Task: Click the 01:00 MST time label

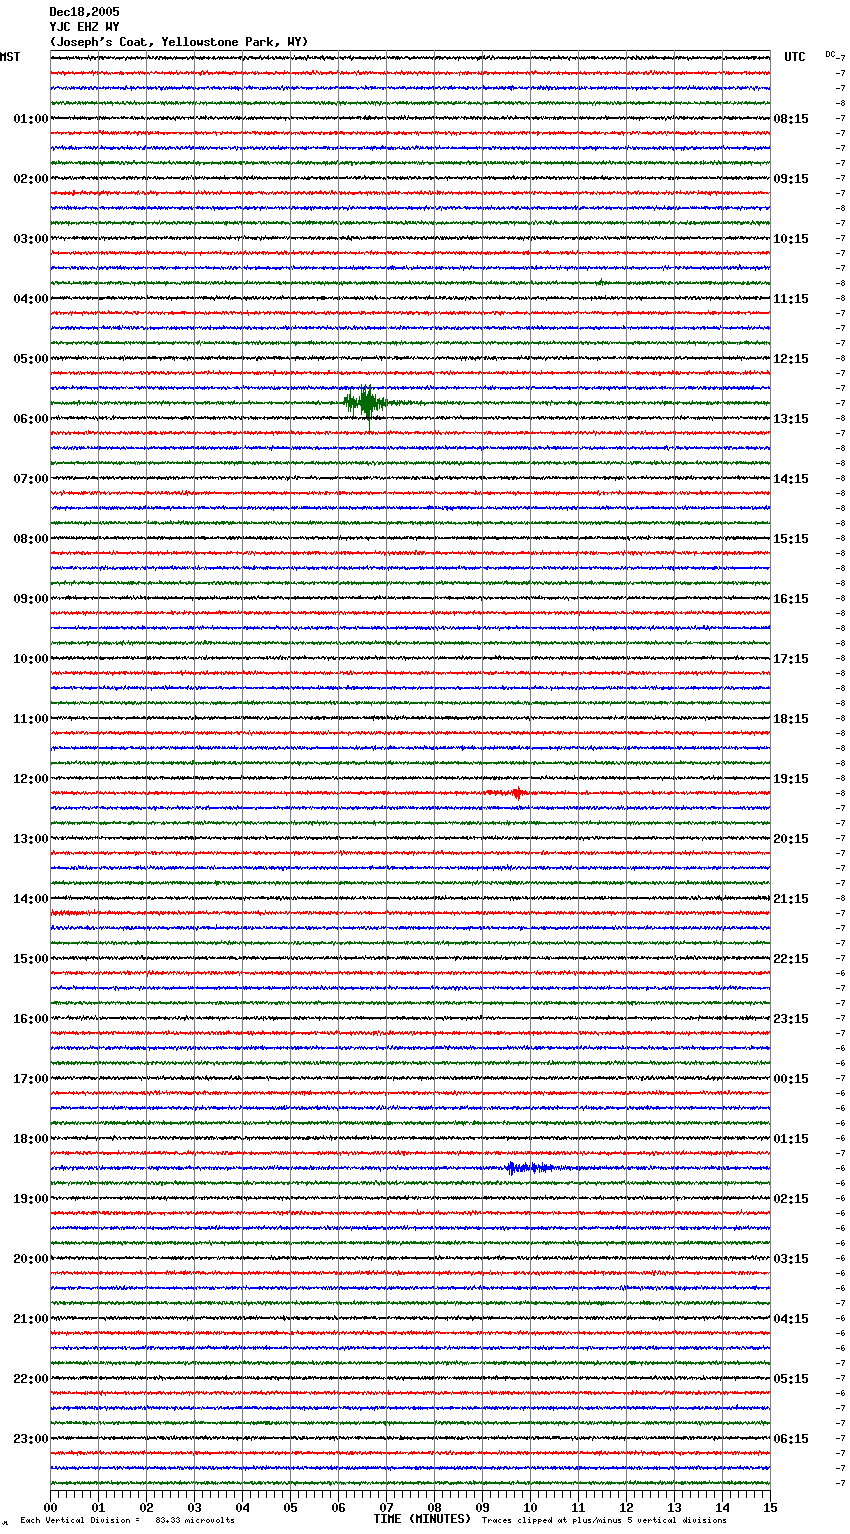Action: click(31, 119)
